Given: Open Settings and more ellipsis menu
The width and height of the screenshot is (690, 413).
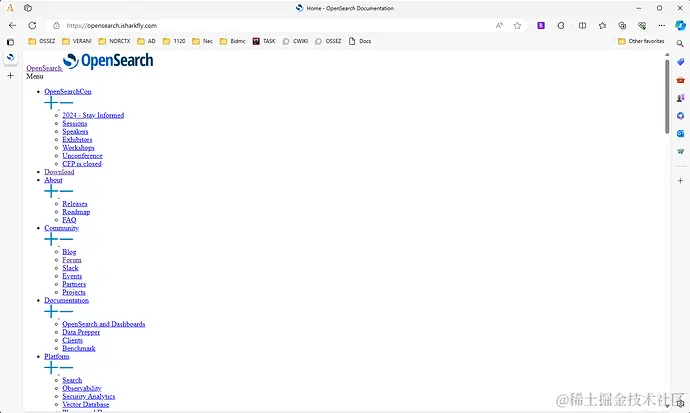Looking at the screenshot, I should coord(661,26).
